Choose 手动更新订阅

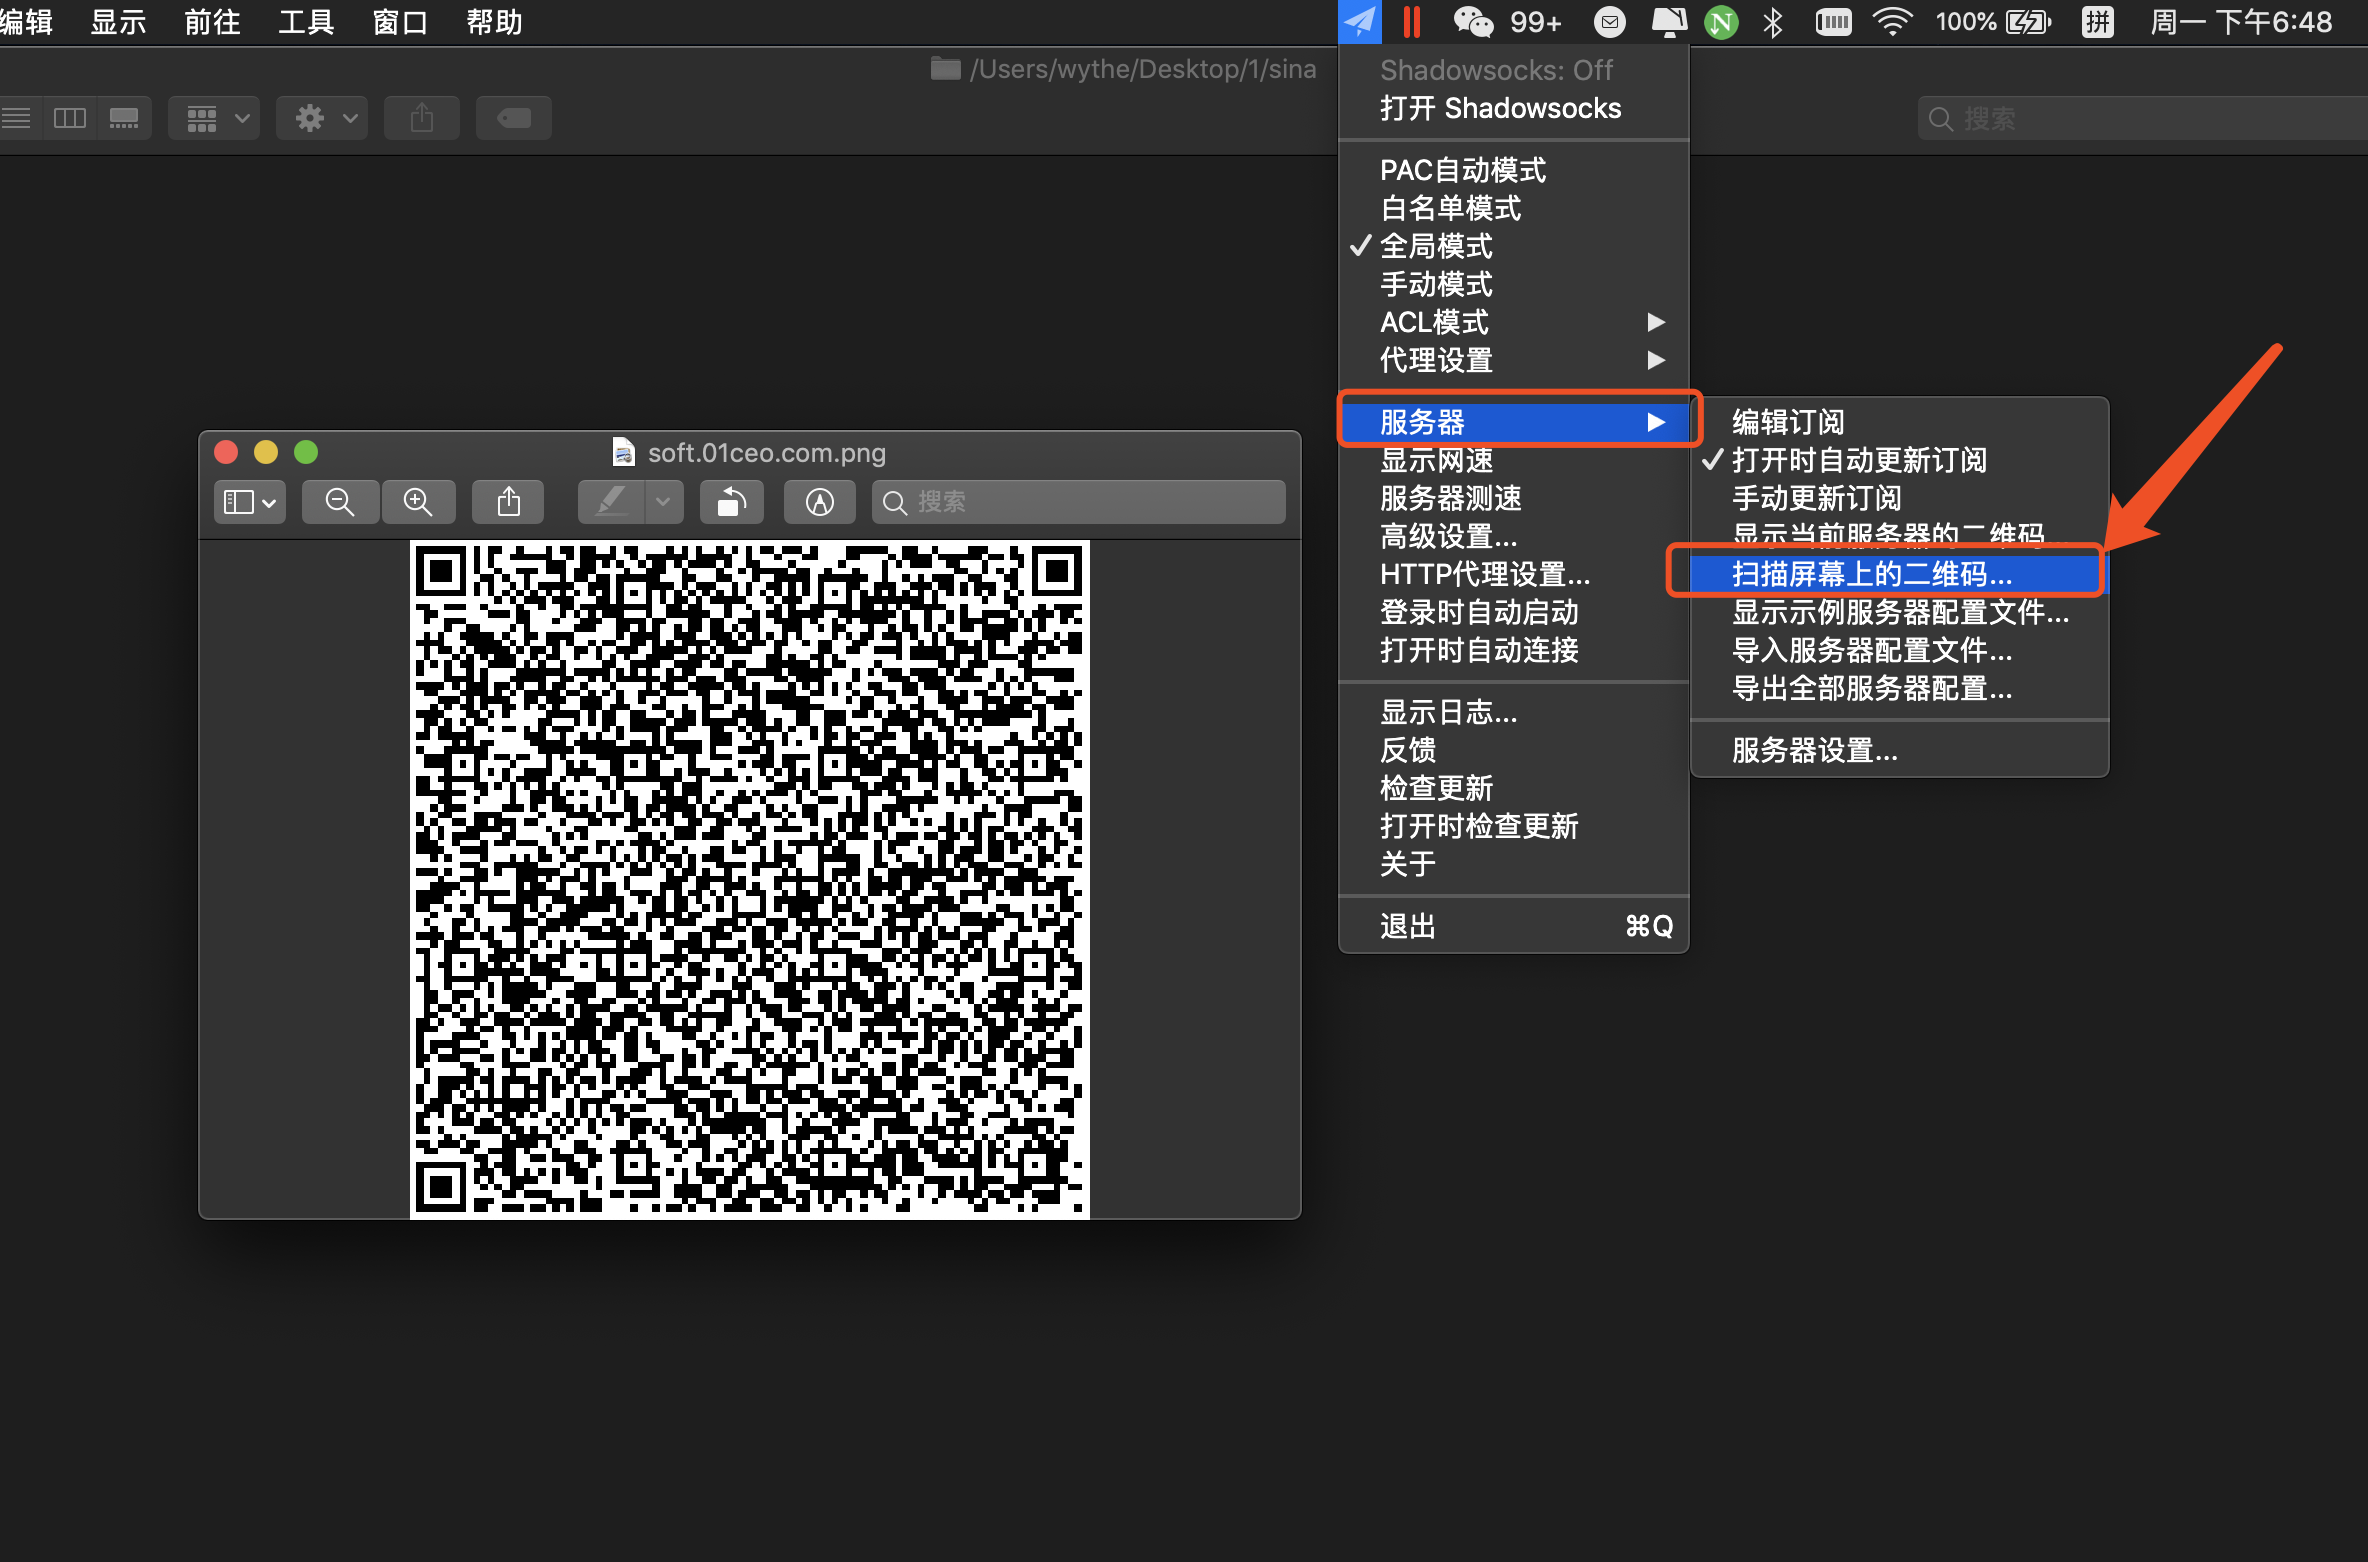1900,498
